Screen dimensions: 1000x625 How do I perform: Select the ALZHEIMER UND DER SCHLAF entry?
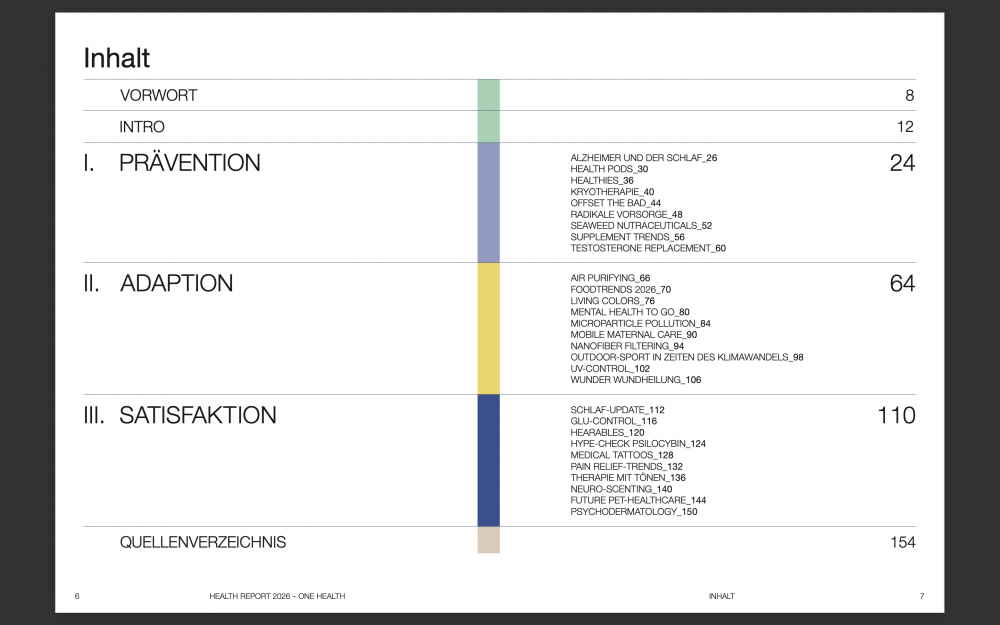click(x=643, y=158)
